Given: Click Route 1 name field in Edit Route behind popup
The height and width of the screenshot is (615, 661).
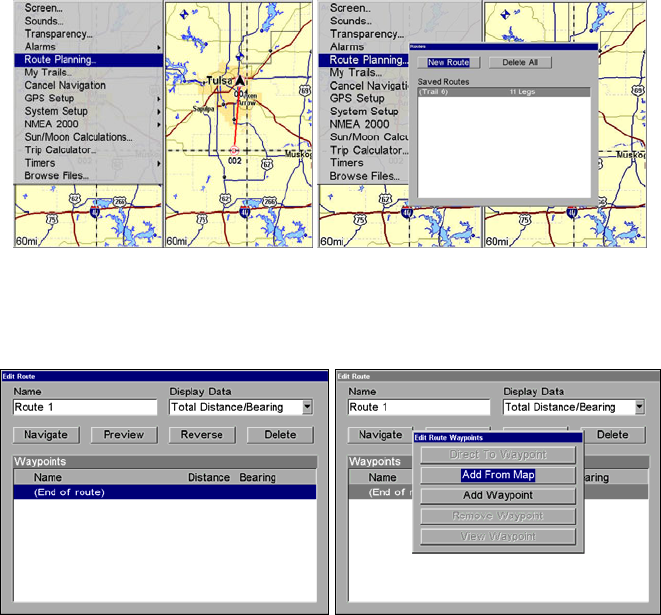Looking at the screenshot, I should [x=419, y=407].
